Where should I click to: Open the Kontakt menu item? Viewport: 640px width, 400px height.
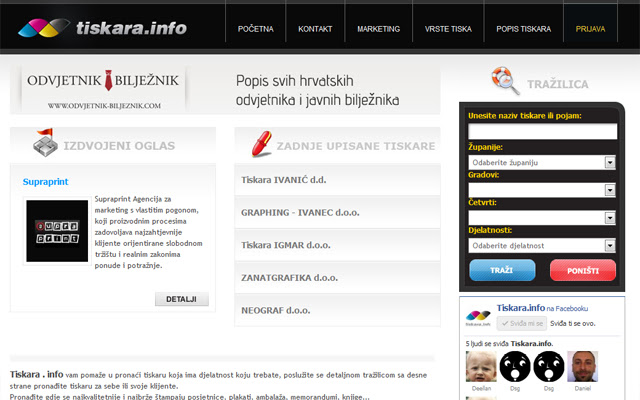(315, 29)
